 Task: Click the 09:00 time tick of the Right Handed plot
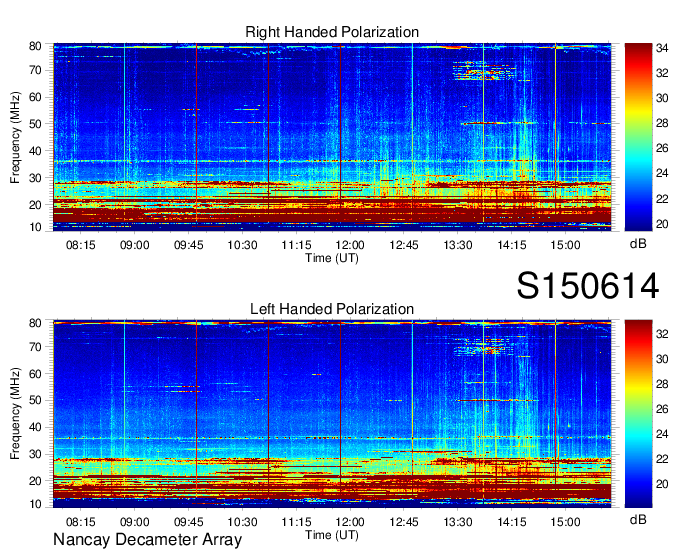tap(134, 245)
